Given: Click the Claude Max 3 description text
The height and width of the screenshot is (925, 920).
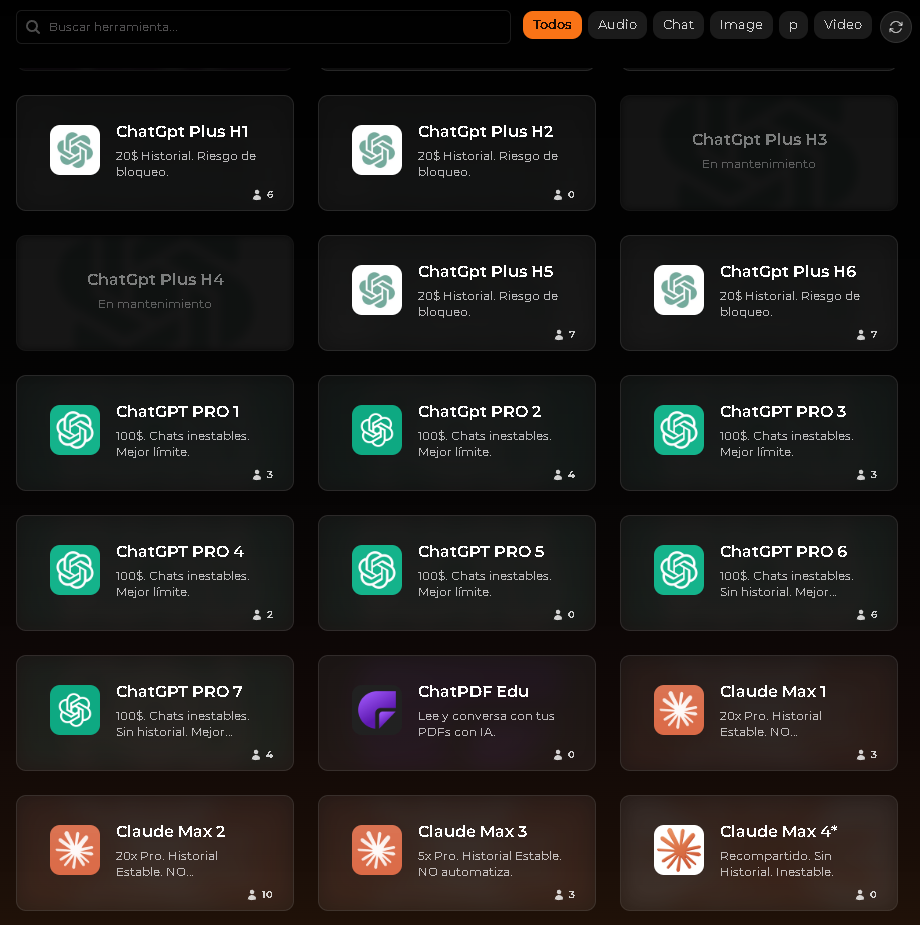Looking at the screenshot, I should (490, 864).
